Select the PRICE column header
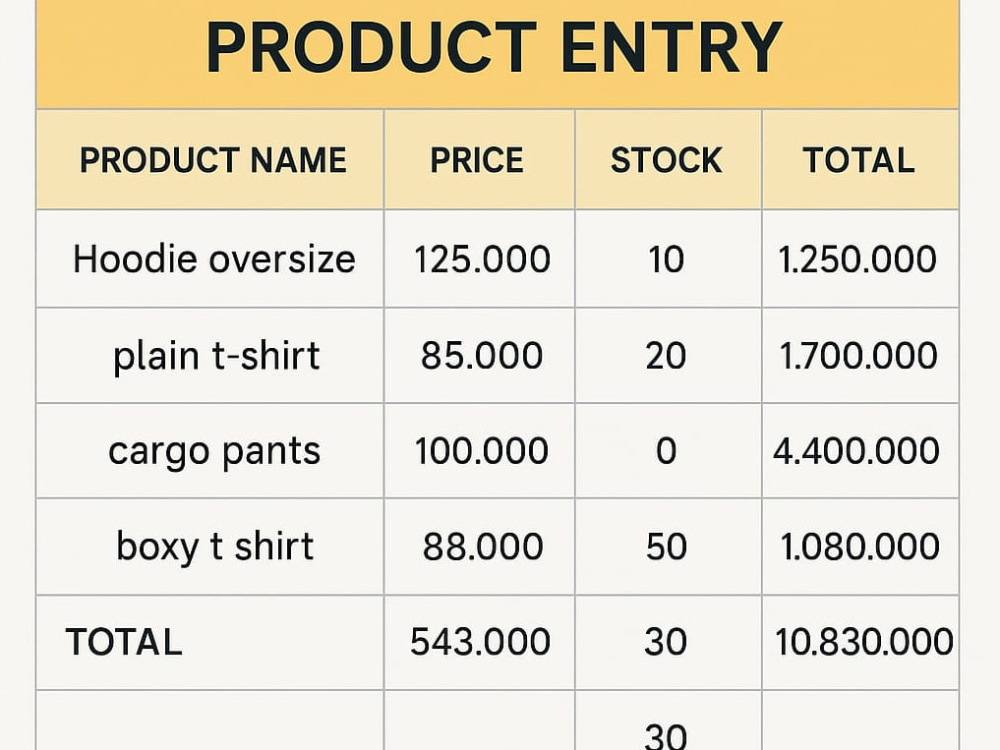1000x750 pixels. point(479,159)
